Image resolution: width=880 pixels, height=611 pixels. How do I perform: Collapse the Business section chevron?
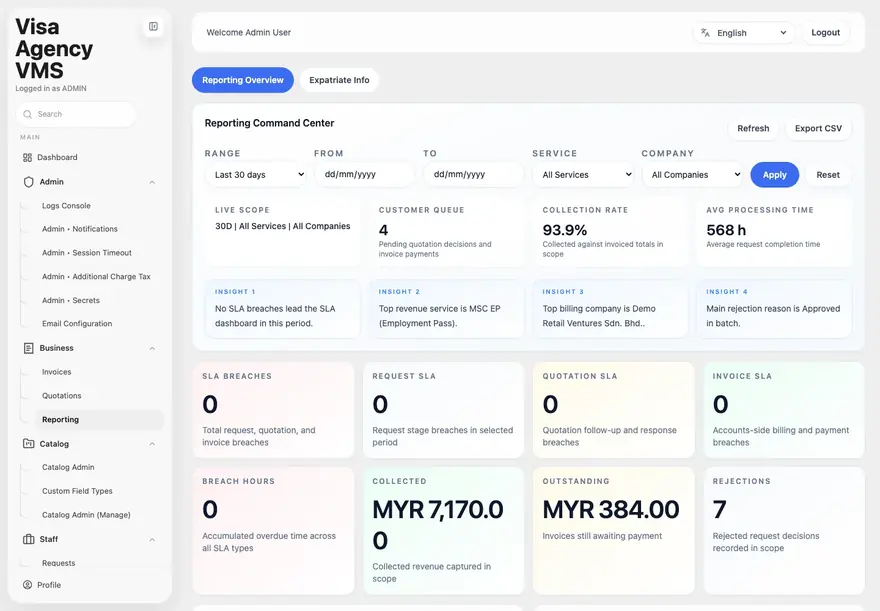[152, 348]
